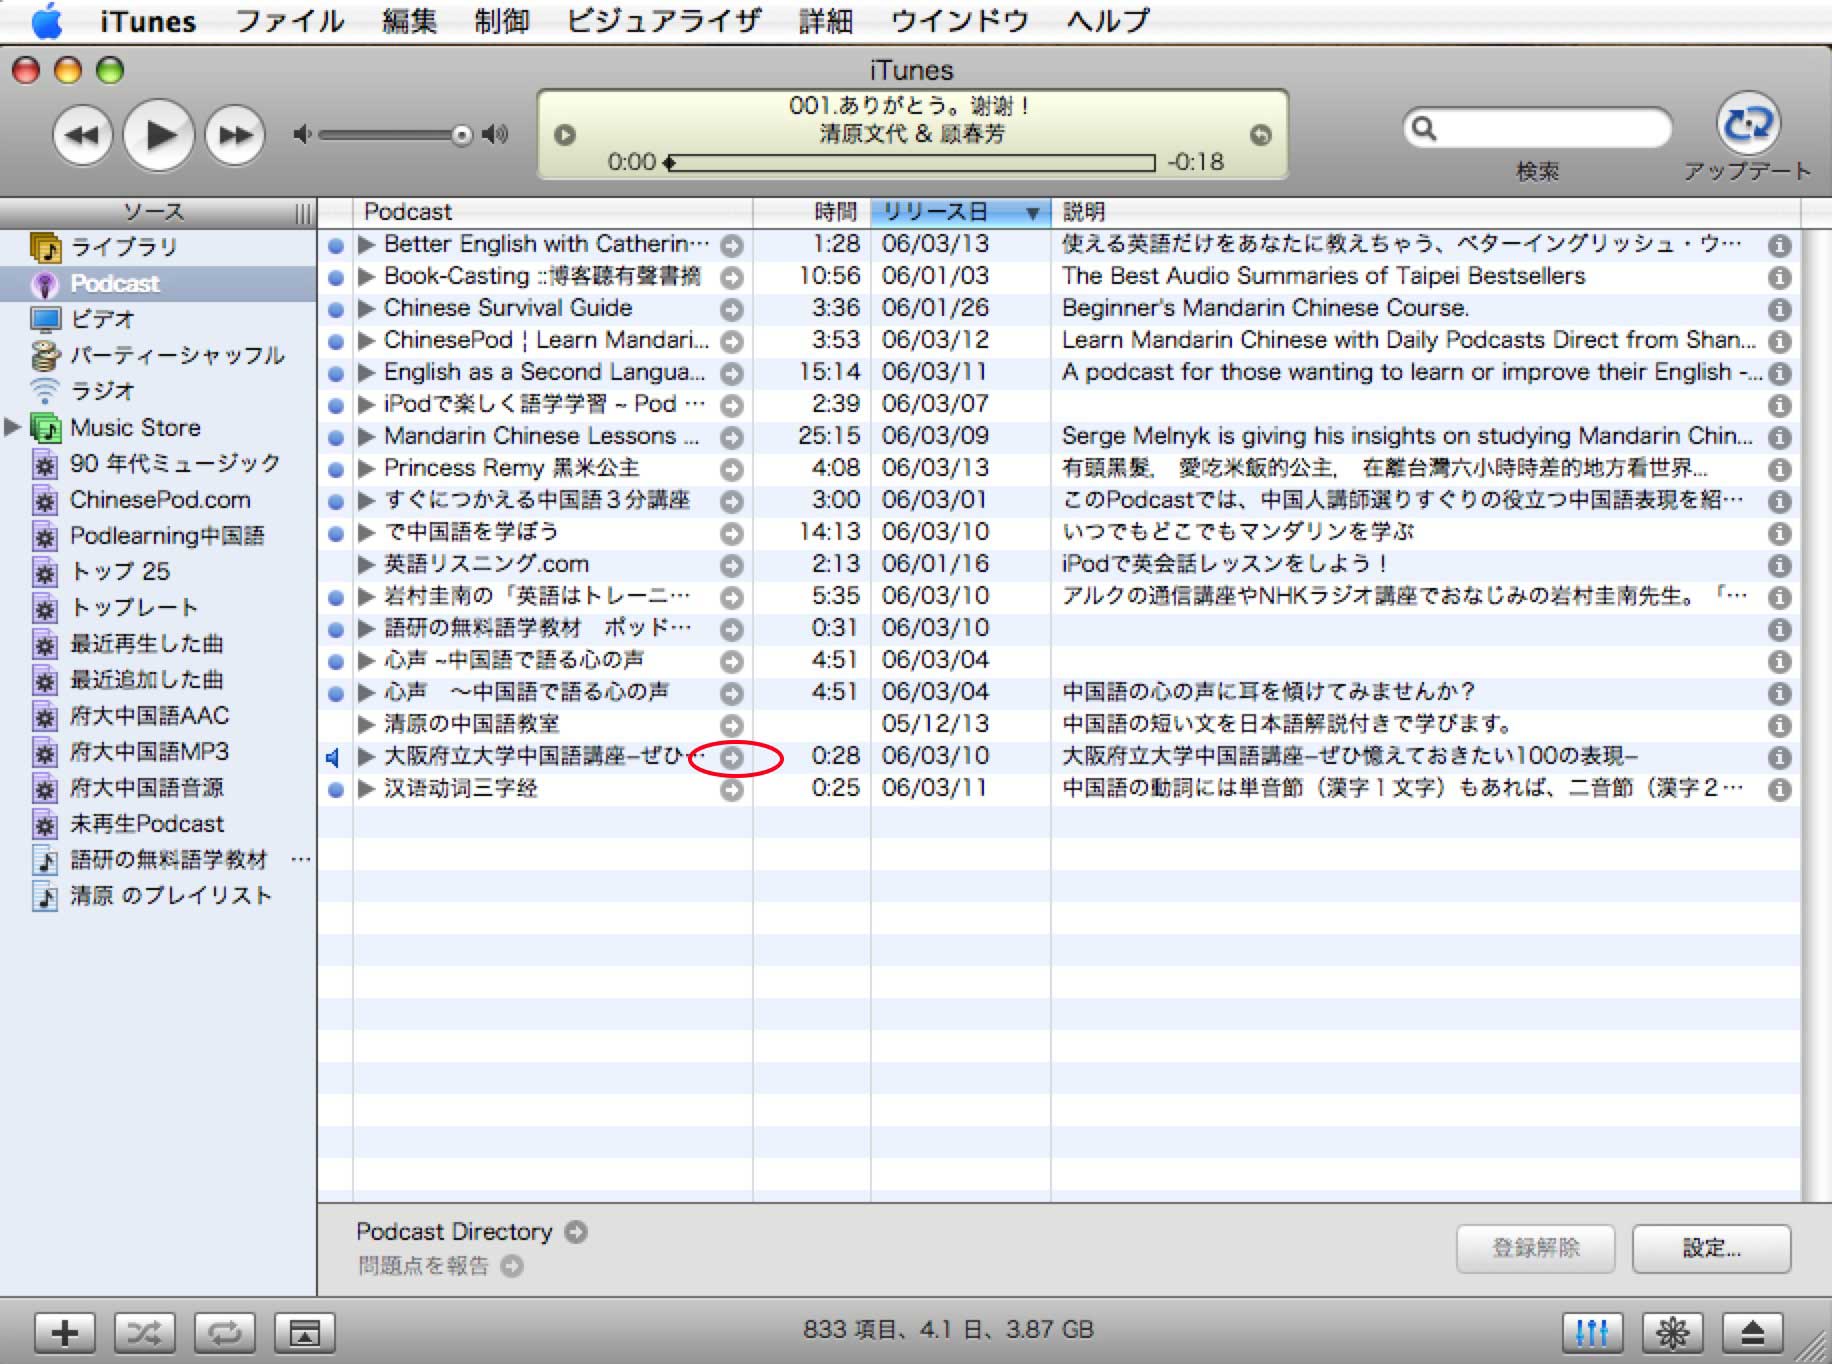
Task: Click low volume speaker icon
Action: click(x=301, y=135)
